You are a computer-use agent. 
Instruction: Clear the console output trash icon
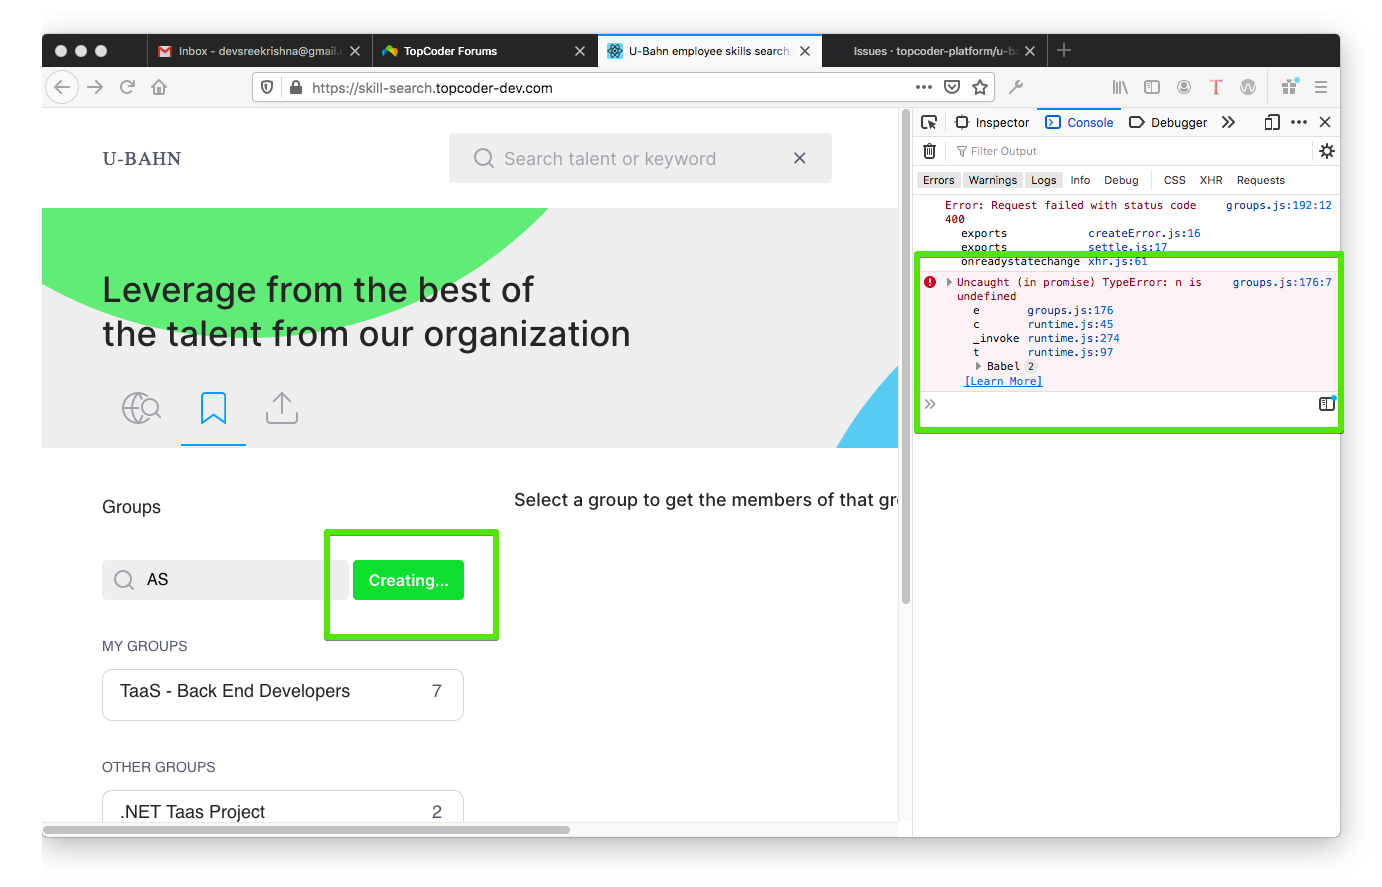[x=929, y=151]
